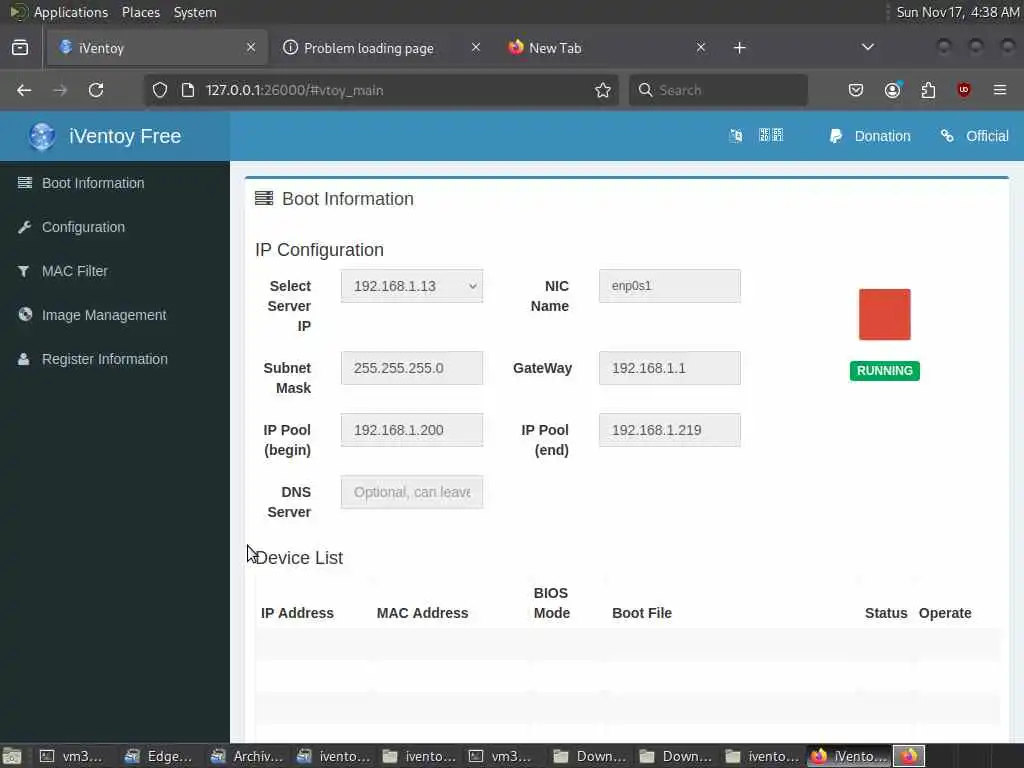Screen dimensions: 1024x768
Task: Switch to the Archiv taskbar window
Action: (x=246, y=756)
